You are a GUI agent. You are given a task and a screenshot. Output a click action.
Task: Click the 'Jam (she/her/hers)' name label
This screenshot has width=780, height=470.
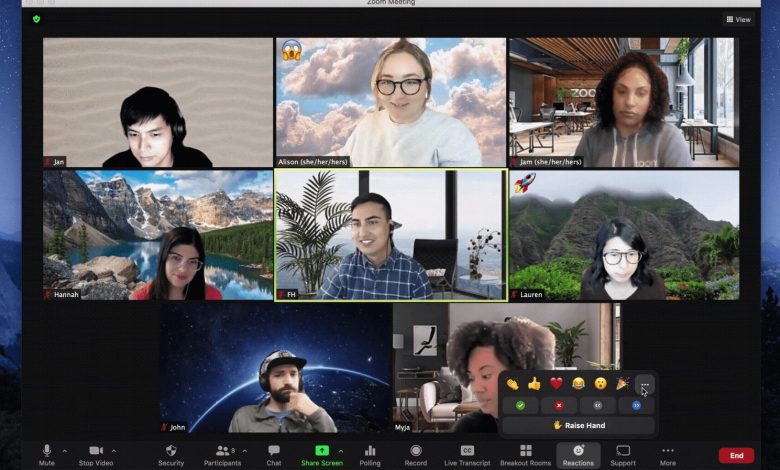pyautogui.click(x=551, y=162)
